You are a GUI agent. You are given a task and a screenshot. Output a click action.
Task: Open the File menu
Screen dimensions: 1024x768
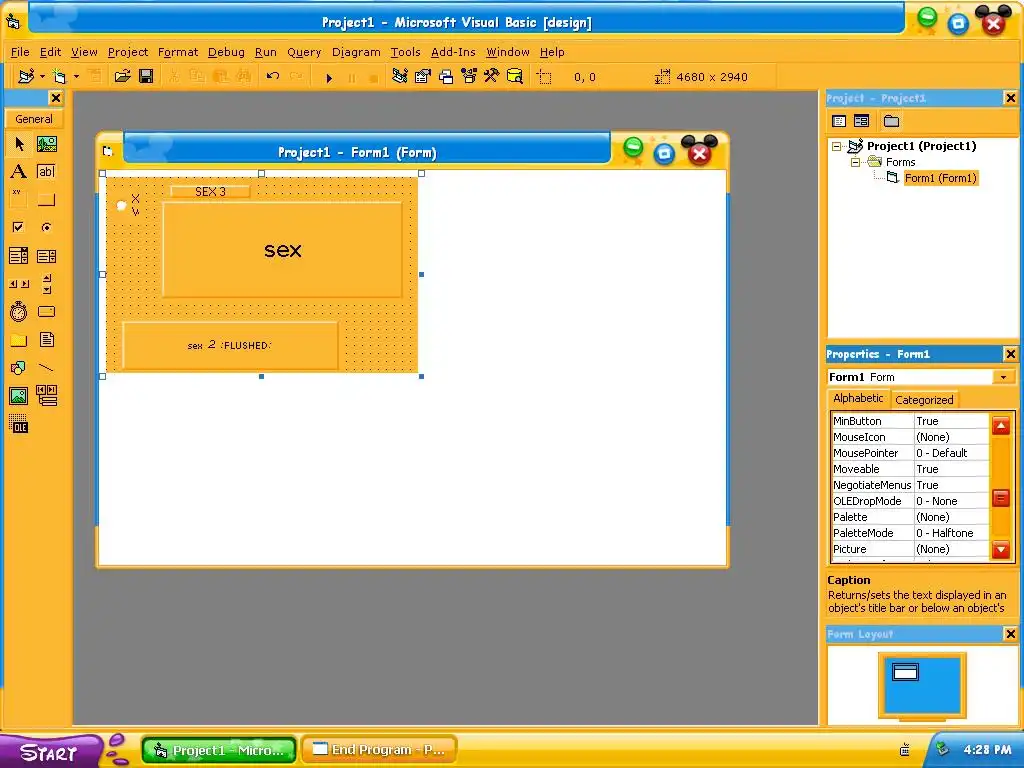[x=20, y=52]
